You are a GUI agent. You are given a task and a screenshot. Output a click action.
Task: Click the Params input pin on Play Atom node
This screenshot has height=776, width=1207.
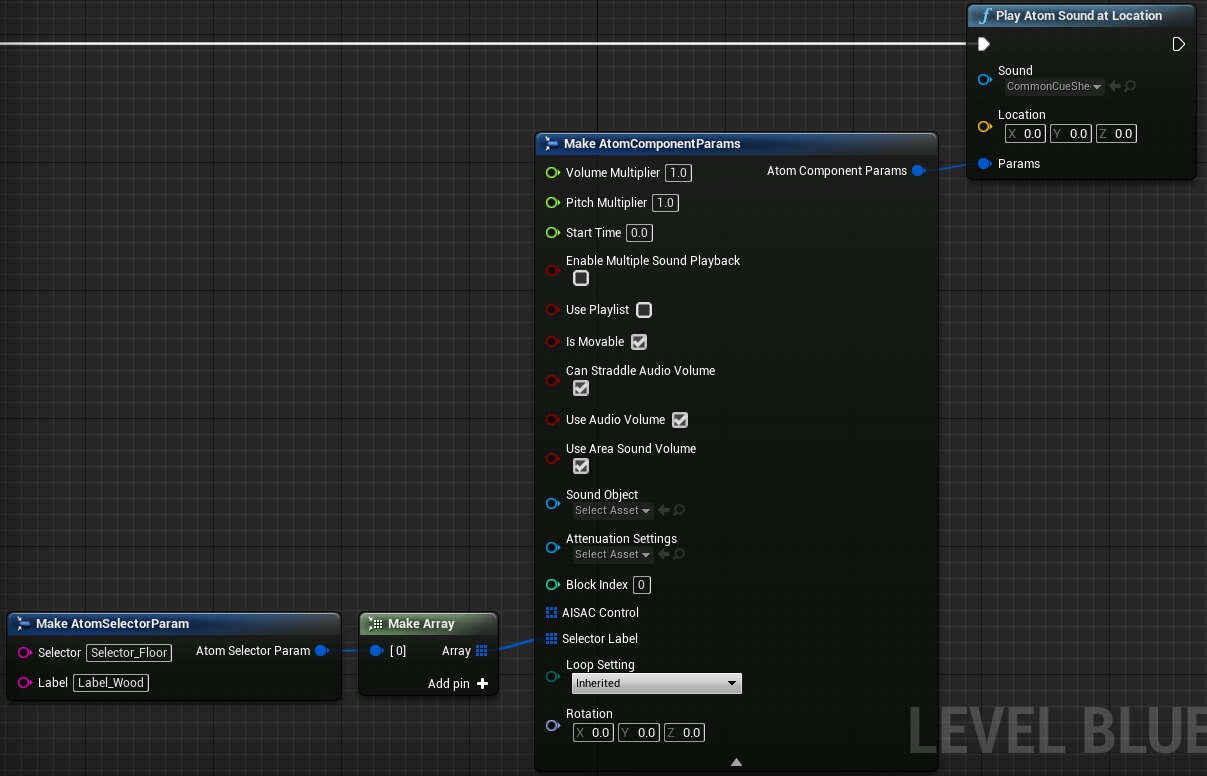click(984, 163)
